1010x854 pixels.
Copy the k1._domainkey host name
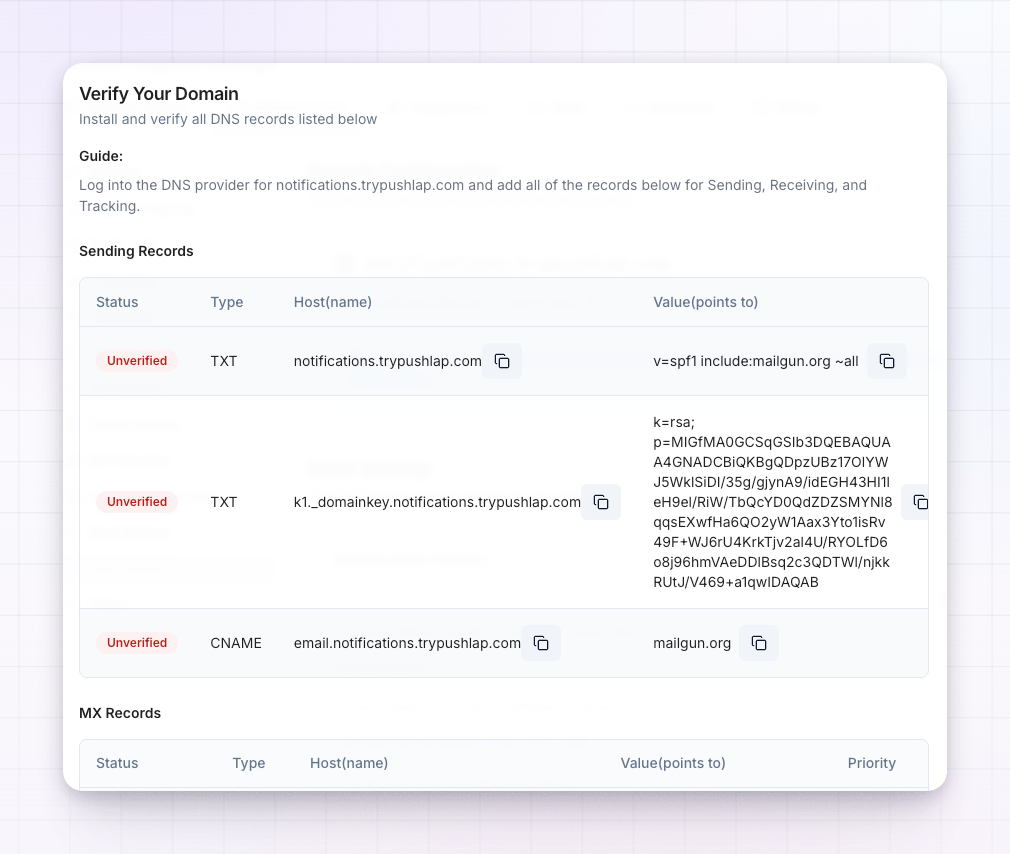[x=600, y=502]
